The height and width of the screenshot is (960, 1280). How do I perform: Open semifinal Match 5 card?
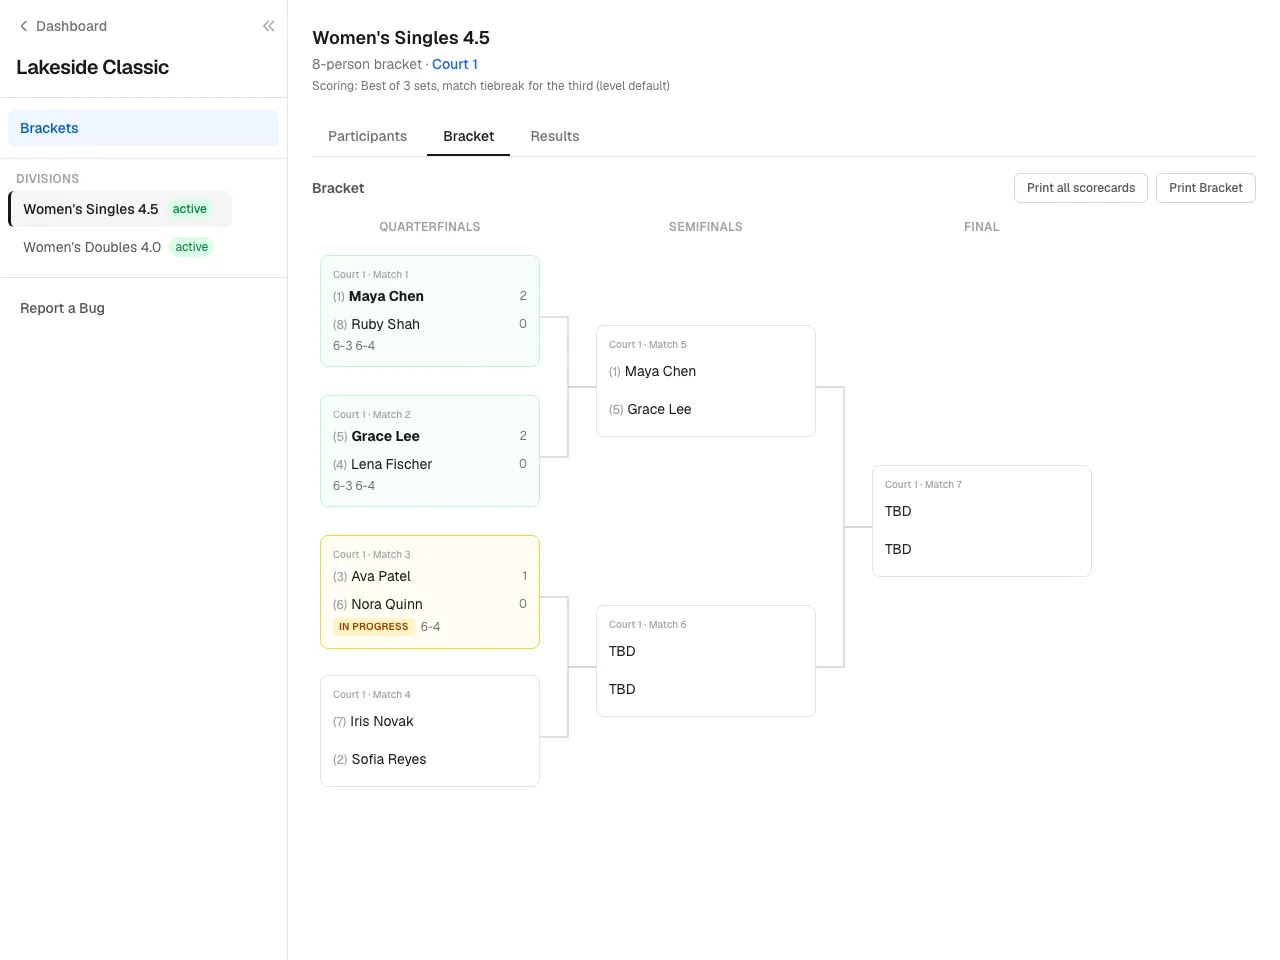(706, 381)
